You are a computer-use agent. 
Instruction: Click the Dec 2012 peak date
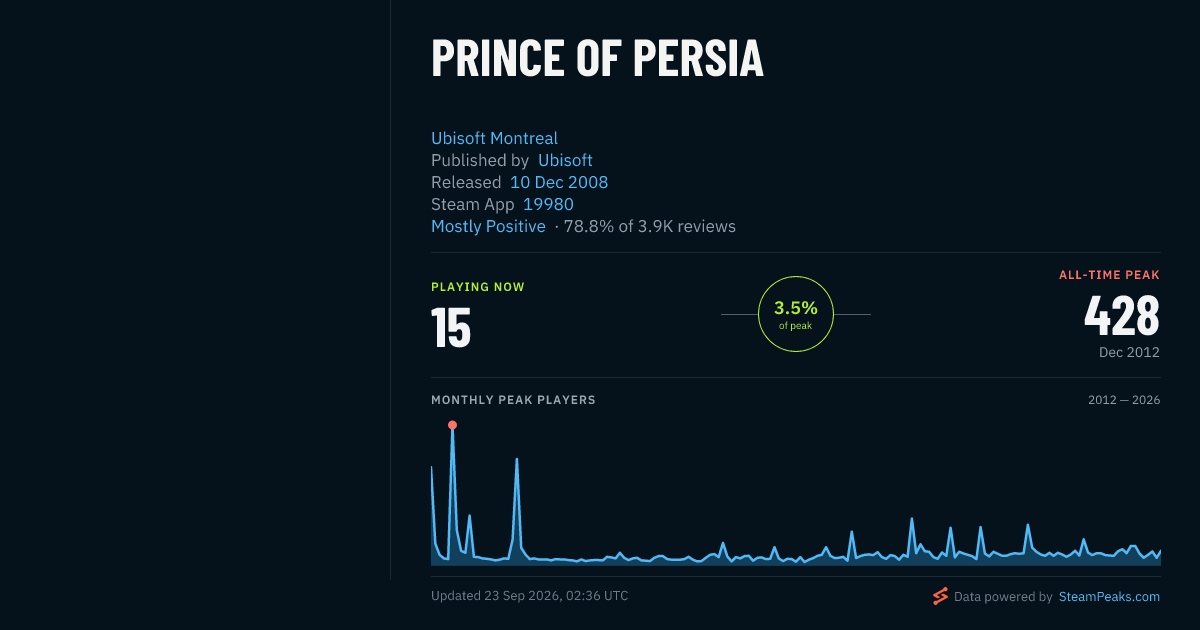(1129, 352)
